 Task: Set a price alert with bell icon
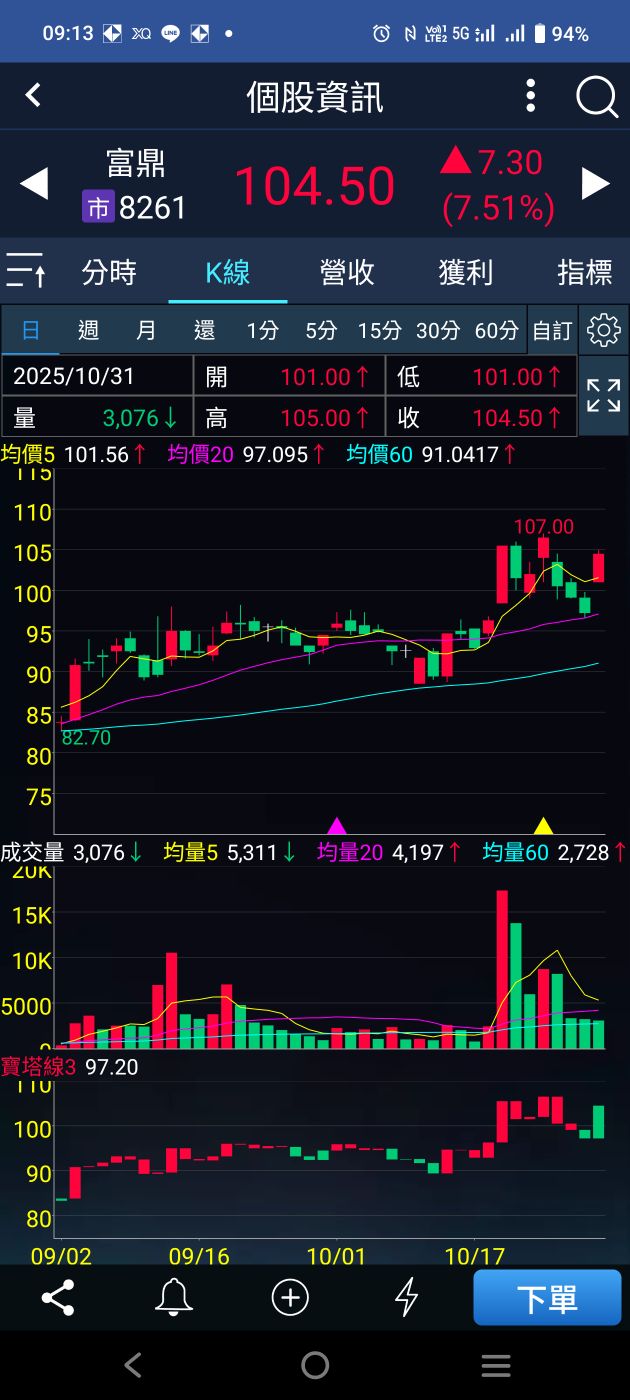[174, 1298]
